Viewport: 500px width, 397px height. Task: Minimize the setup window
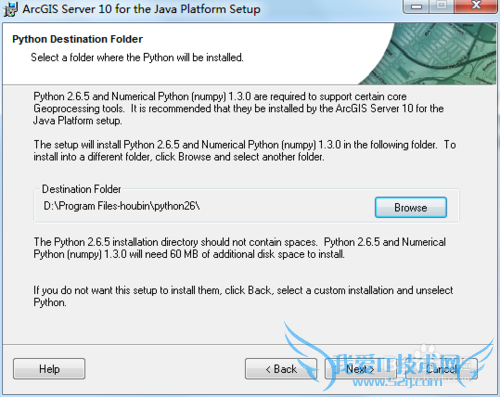pyautogui.click(x=416, y=6)
